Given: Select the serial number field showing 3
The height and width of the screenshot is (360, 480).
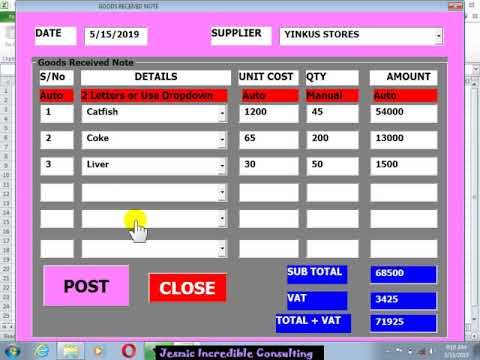Looking at the screenshot, I should click(57, 166).
